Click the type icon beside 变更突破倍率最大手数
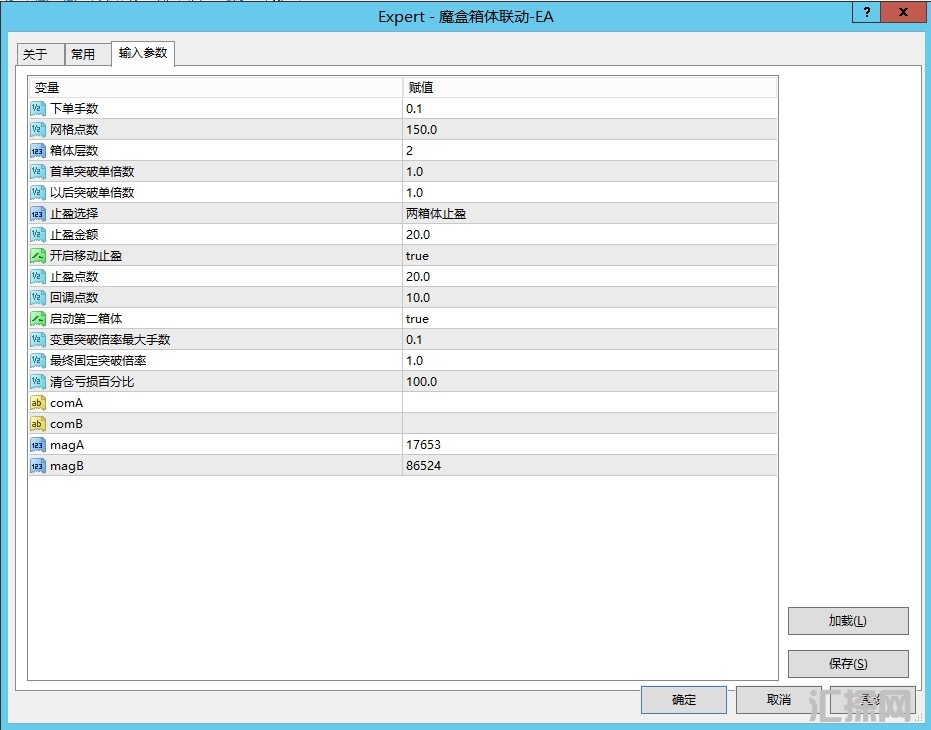The width and height of the screenshot is (931, 730). [x=37, y=340]
